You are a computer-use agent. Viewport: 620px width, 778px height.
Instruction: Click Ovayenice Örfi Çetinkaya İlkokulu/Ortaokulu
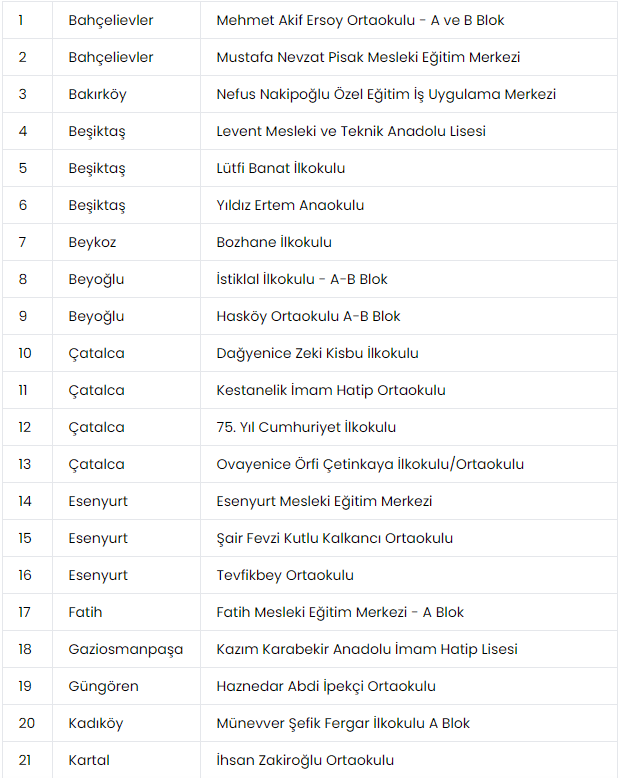click(x=370, y=464)
